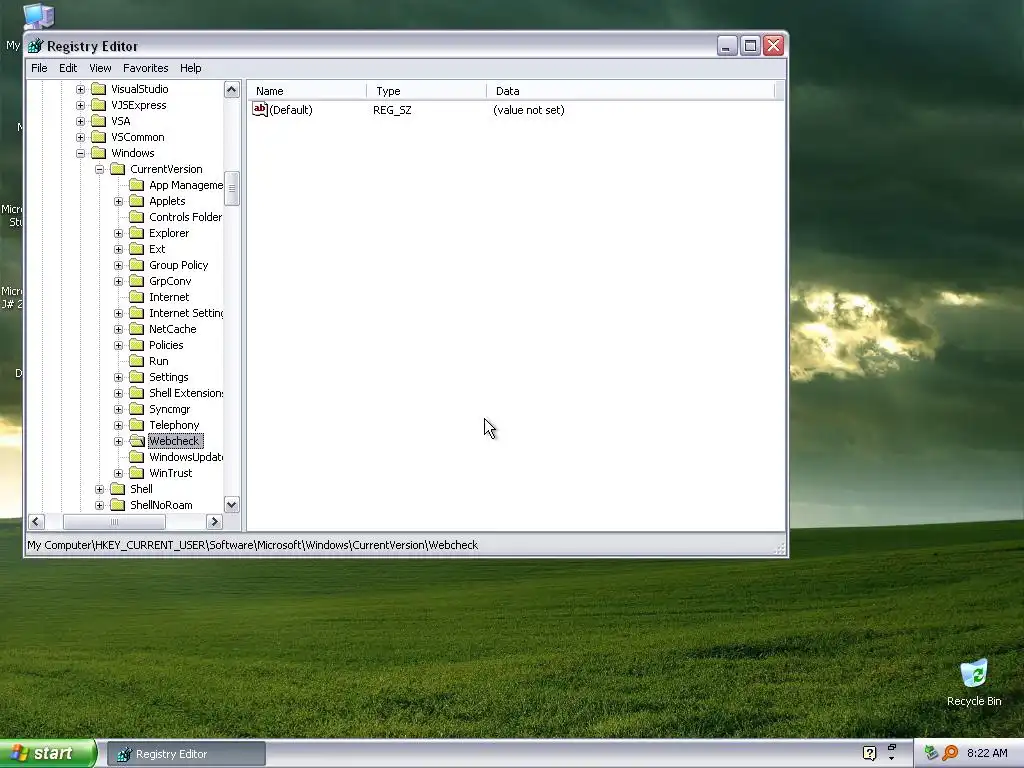Select the Shell Extensions key label
Viewport: 1024px width, 768px height.
186,393
